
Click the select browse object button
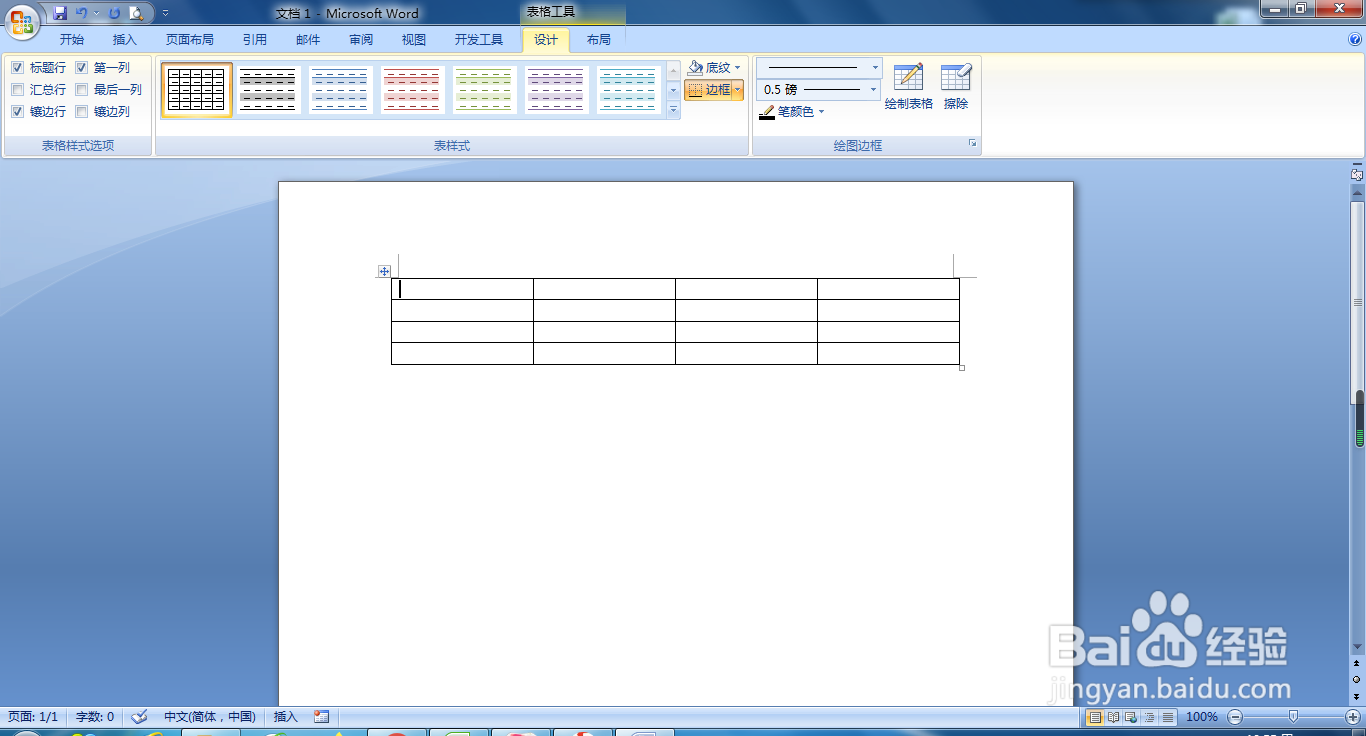(x=1357, y=679)
